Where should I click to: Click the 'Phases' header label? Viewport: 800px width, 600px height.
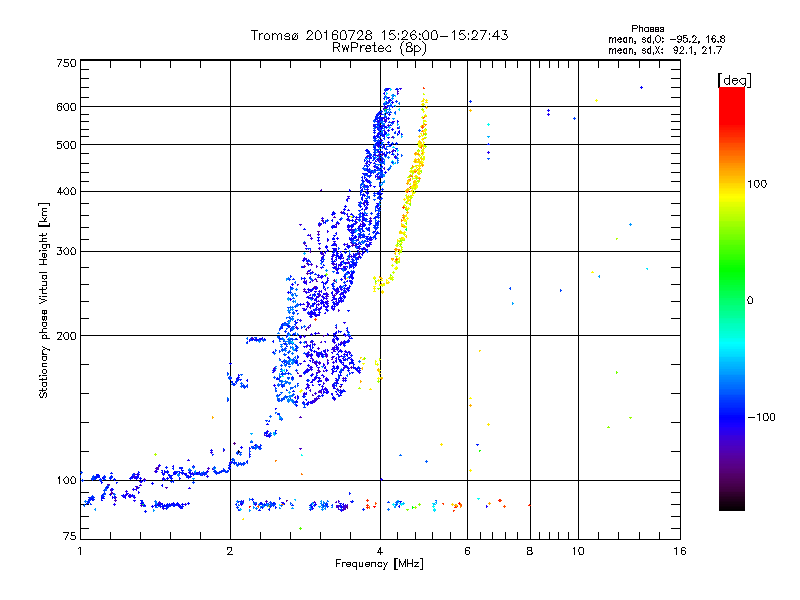pyautogui.click(x=647, y=29)
